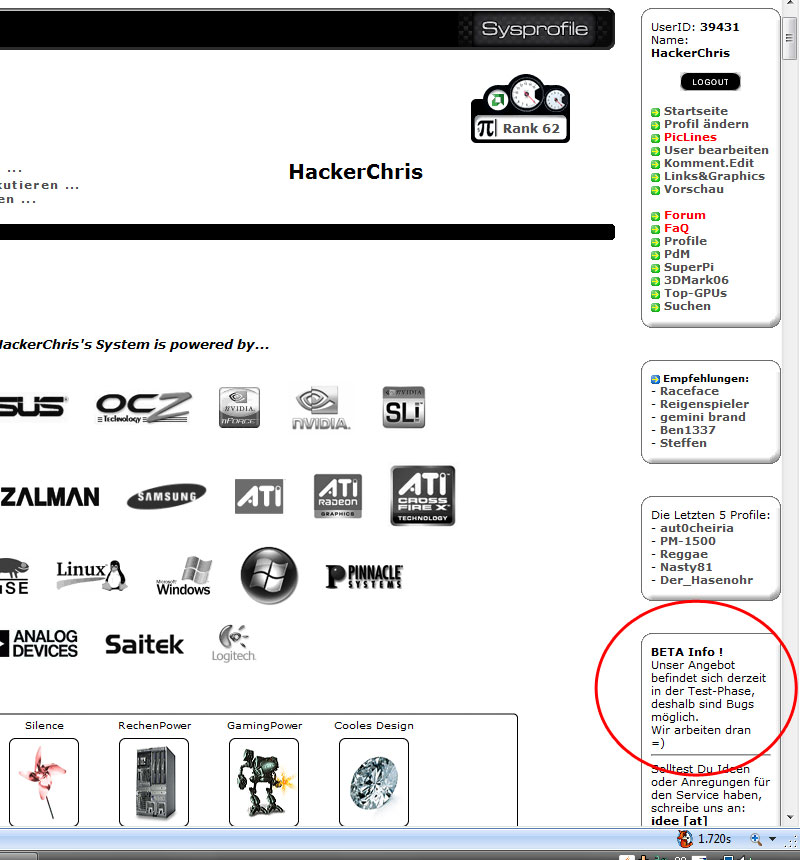Select the Cooles Design diamond award
The width and height of the screenshot is (800, 860).
374,782
